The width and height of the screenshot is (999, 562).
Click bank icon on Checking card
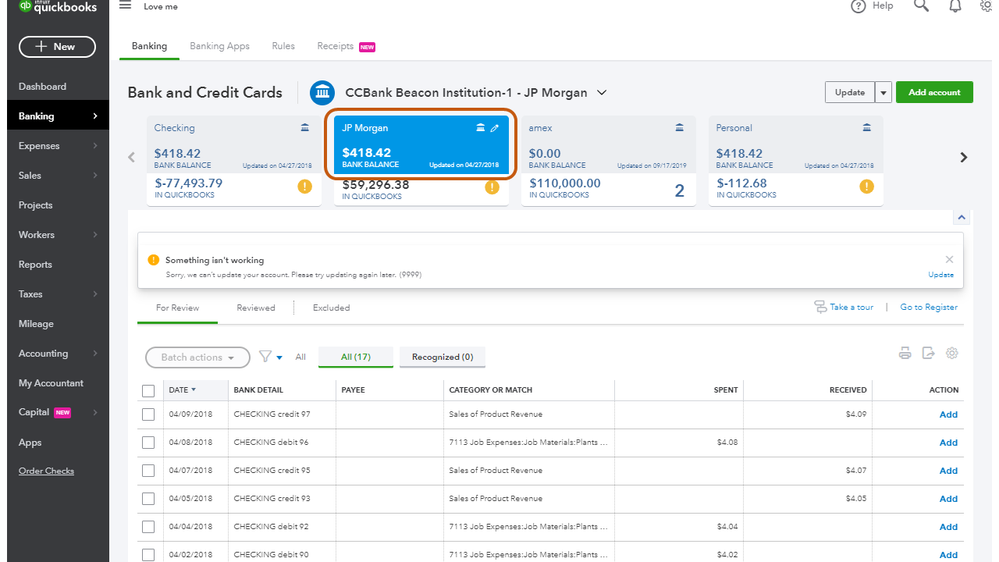(x=305, y=127)
